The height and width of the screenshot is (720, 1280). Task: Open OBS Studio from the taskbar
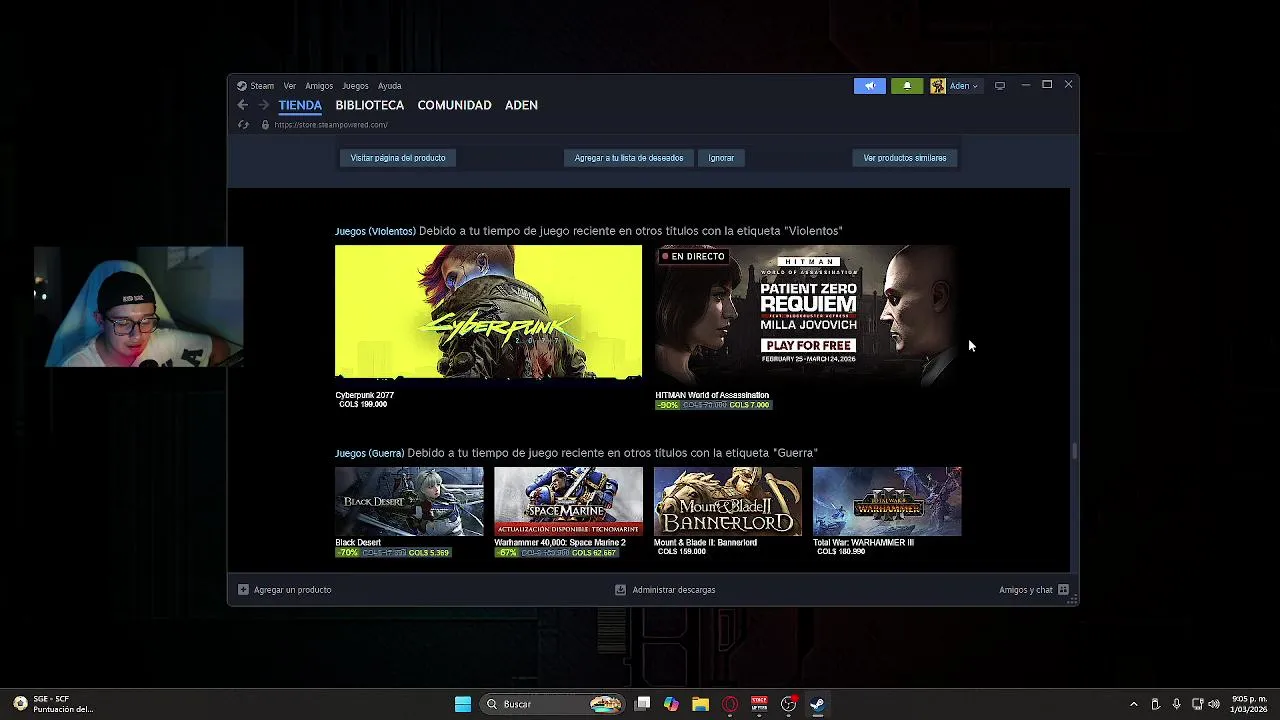(788, 704)
